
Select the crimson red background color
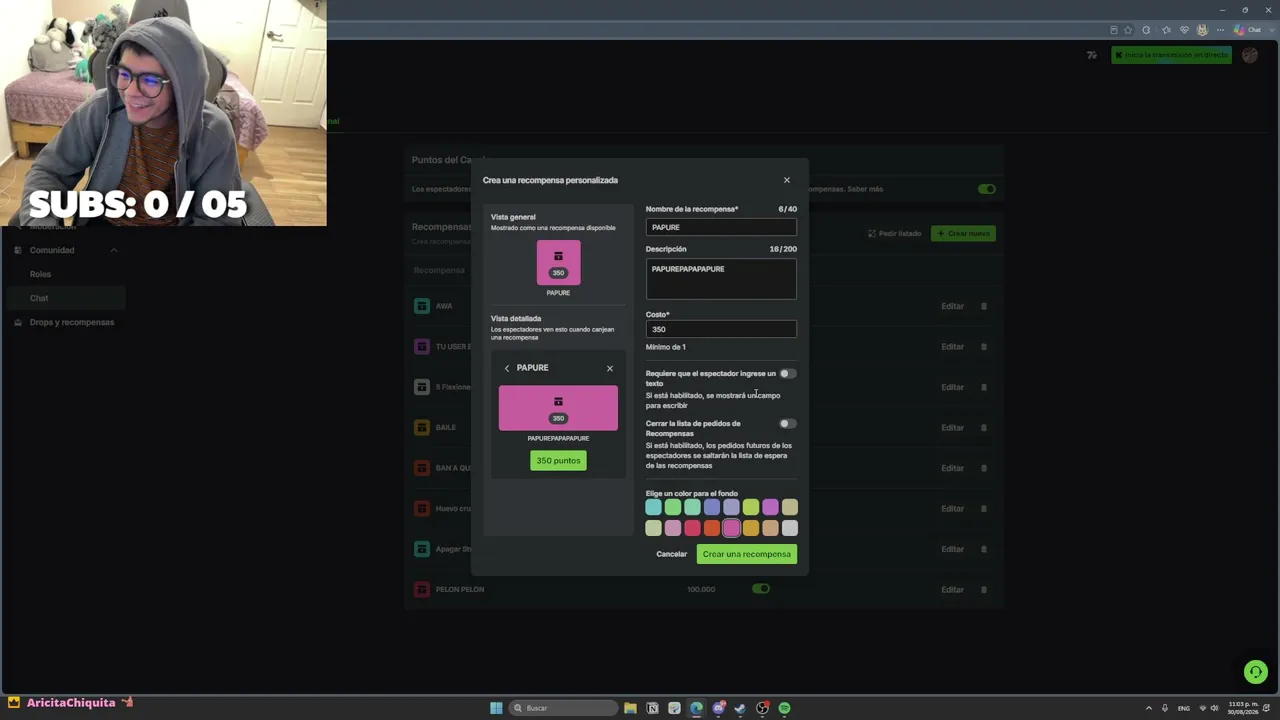692,528
